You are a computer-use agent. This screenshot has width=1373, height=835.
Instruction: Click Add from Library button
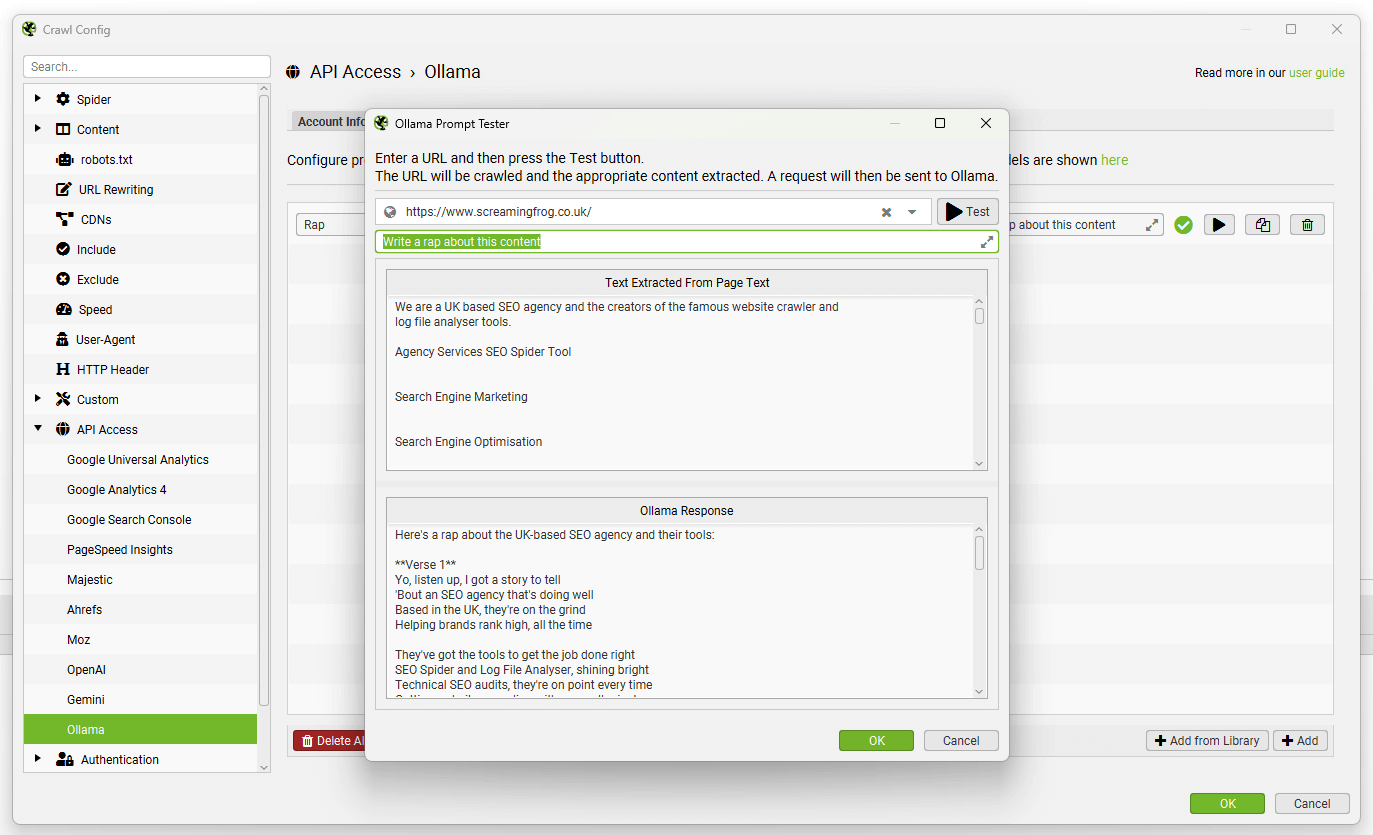click(1207, 741)
